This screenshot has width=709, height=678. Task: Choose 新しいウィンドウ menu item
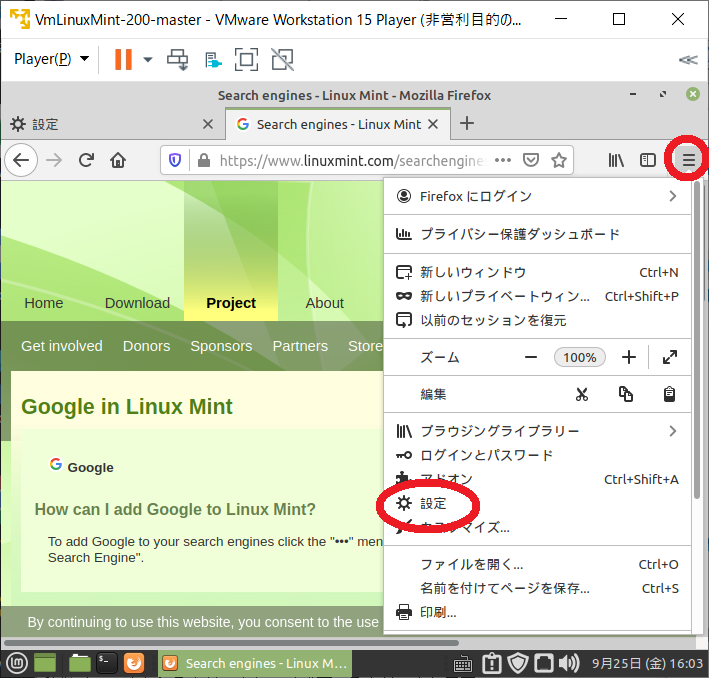[x=537, y=272]
